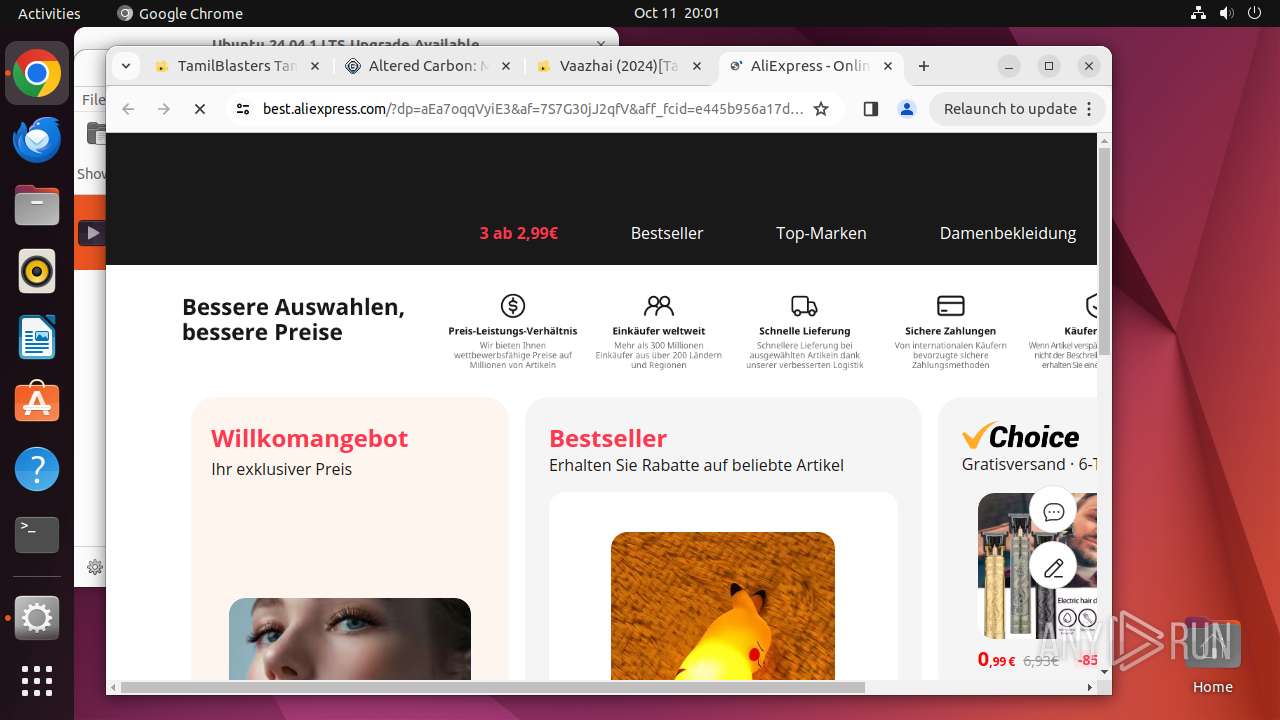Open network status icon in top bar
The width and height of the screenshot is (1280, 720).
1199,13
